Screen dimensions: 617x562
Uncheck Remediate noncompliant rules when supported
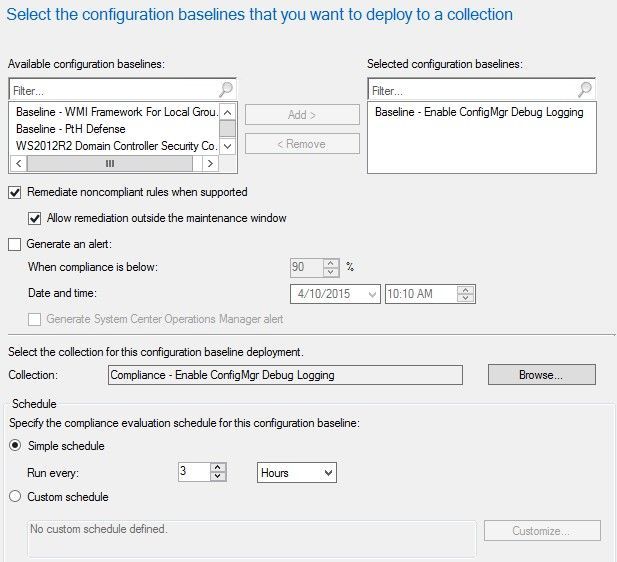pos(15,192)
